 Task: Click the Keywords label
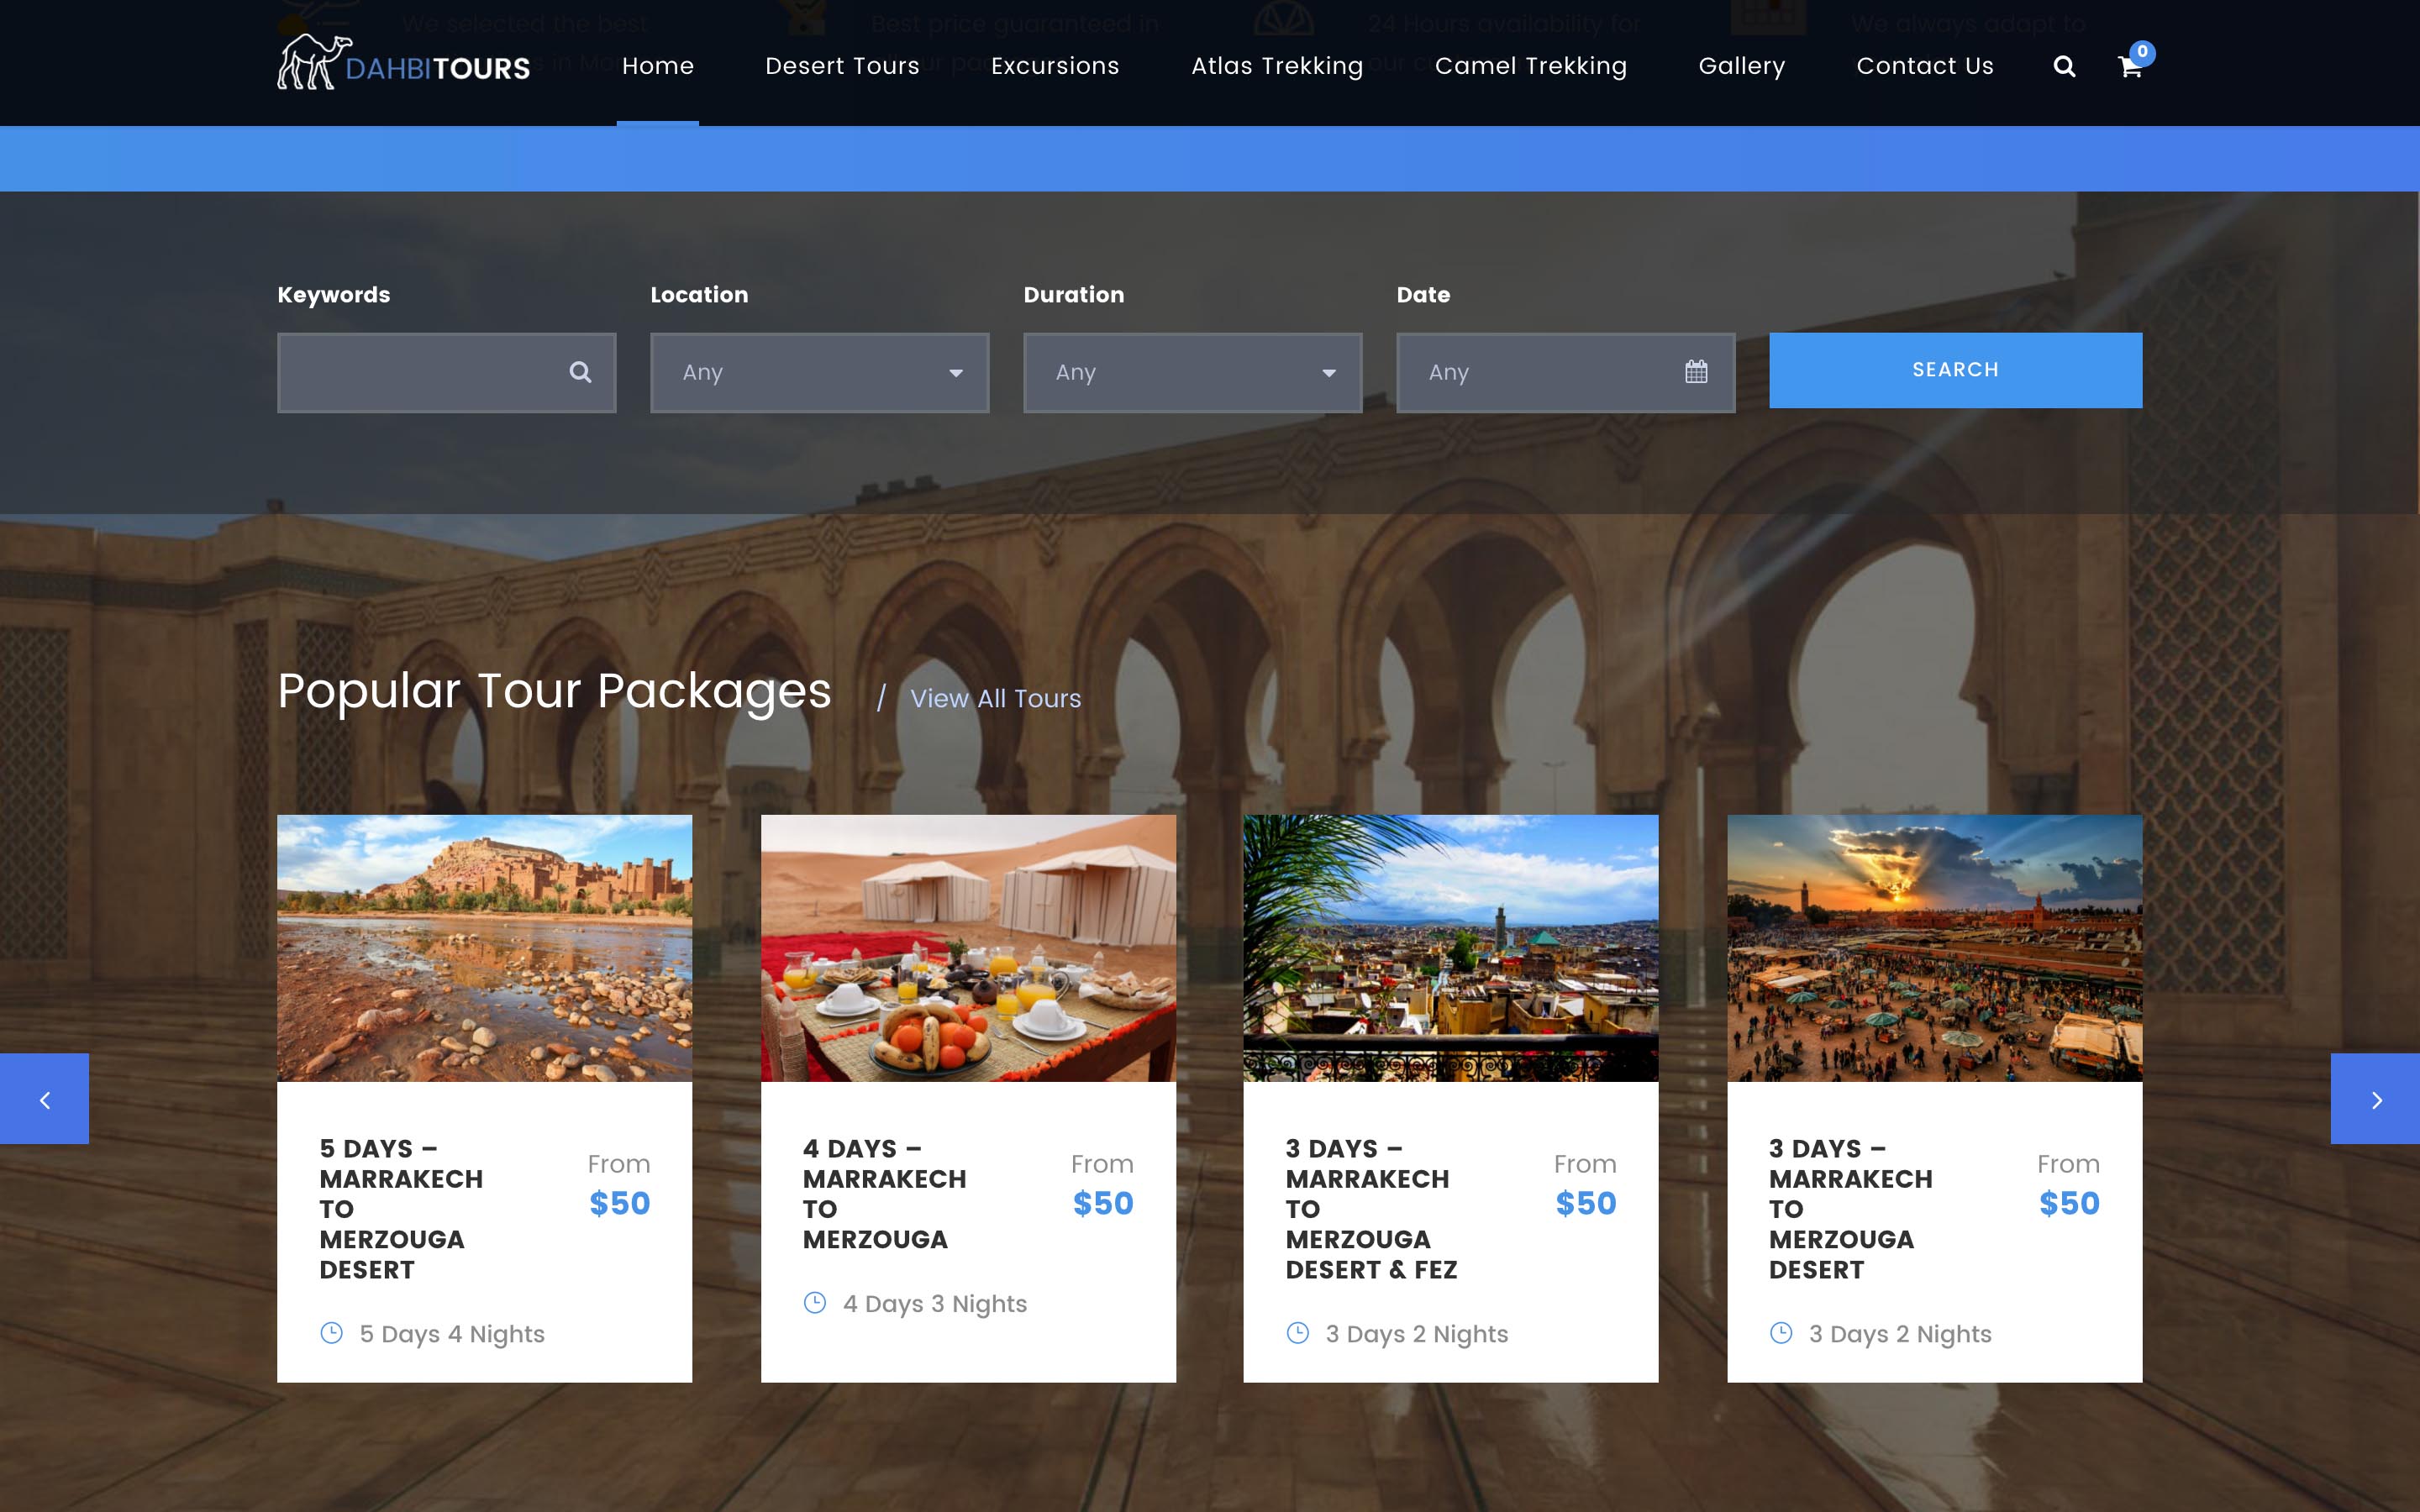(x=334, y=295)
